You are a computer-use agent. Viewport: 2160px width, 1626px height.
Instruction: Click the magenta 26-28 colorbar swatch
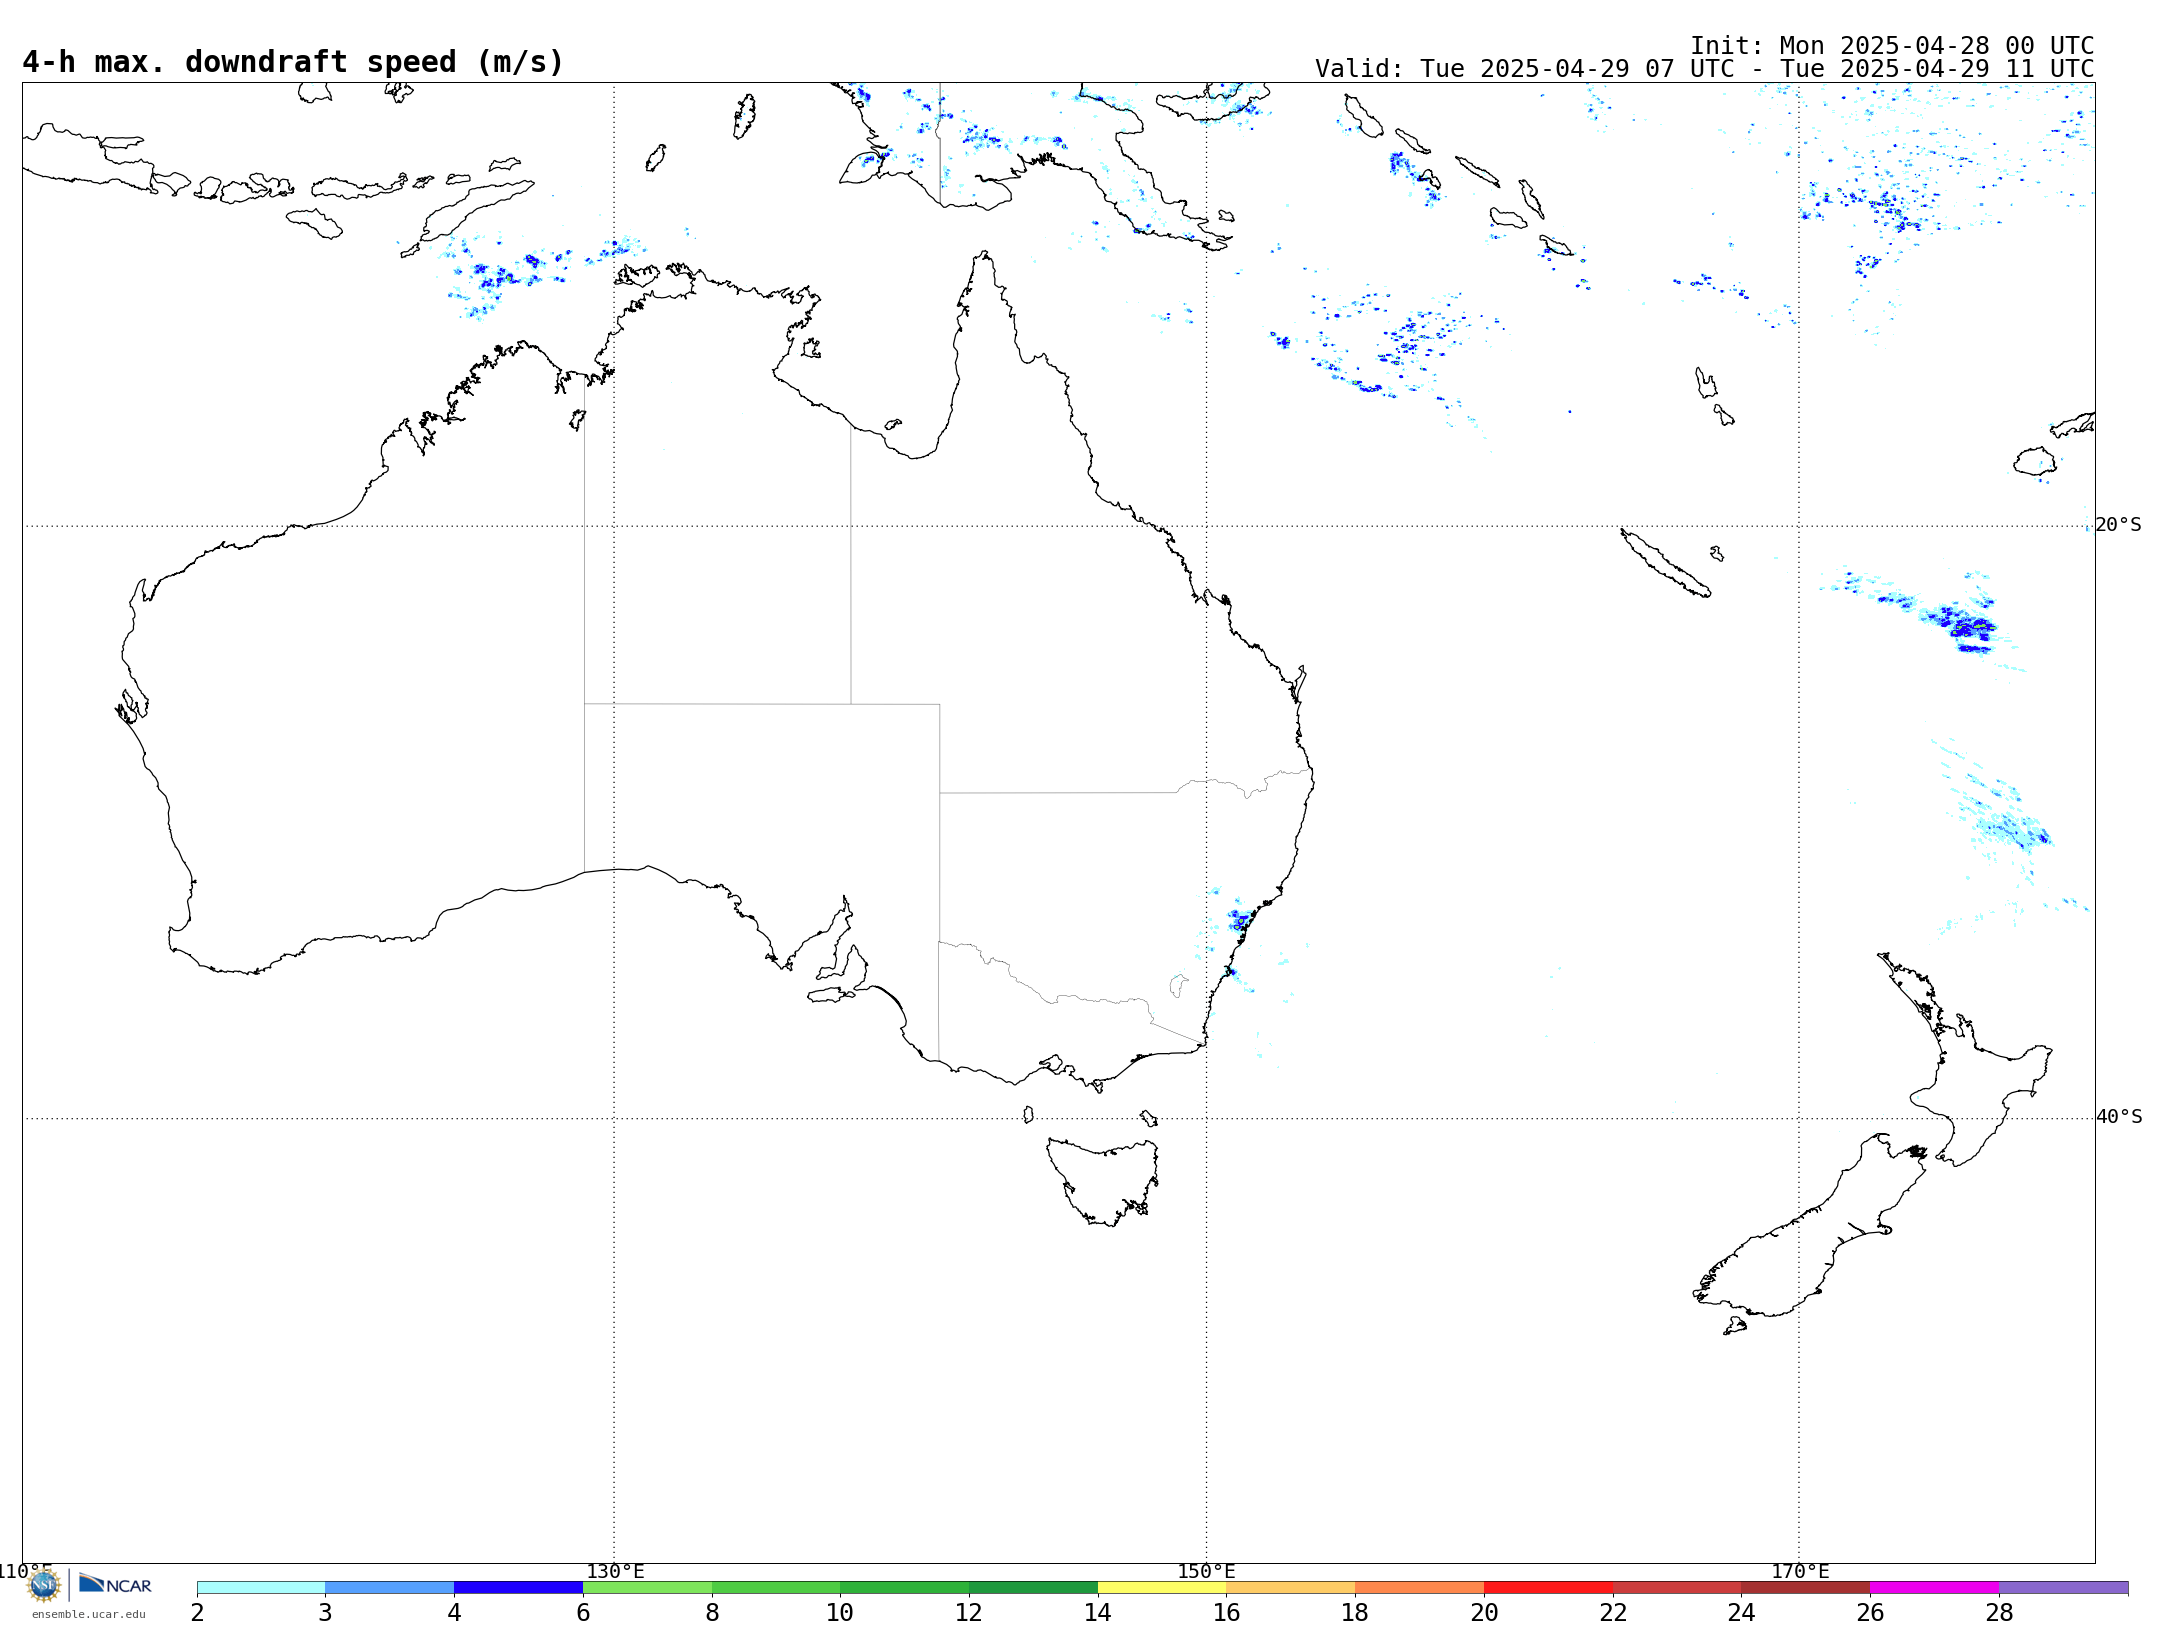click(1934, 1588)
